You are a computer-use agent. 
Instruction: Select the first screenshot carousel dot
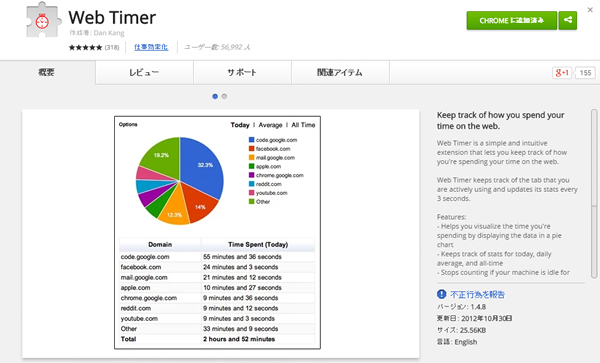tap(215, 96)
